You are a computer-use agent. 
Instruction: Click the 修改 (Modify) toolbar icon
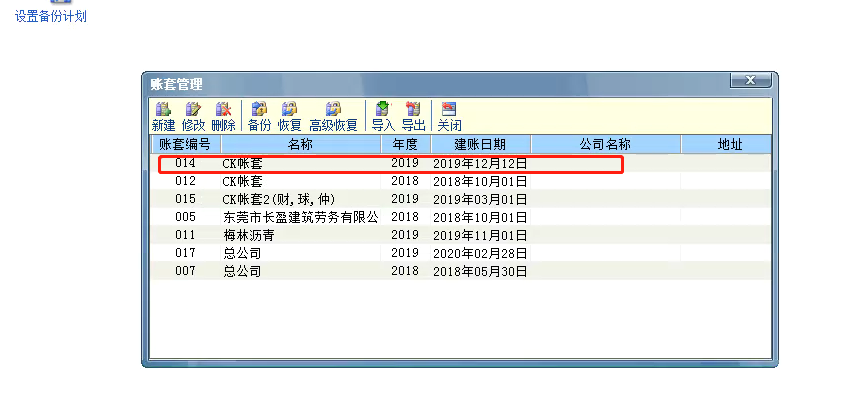194,116
